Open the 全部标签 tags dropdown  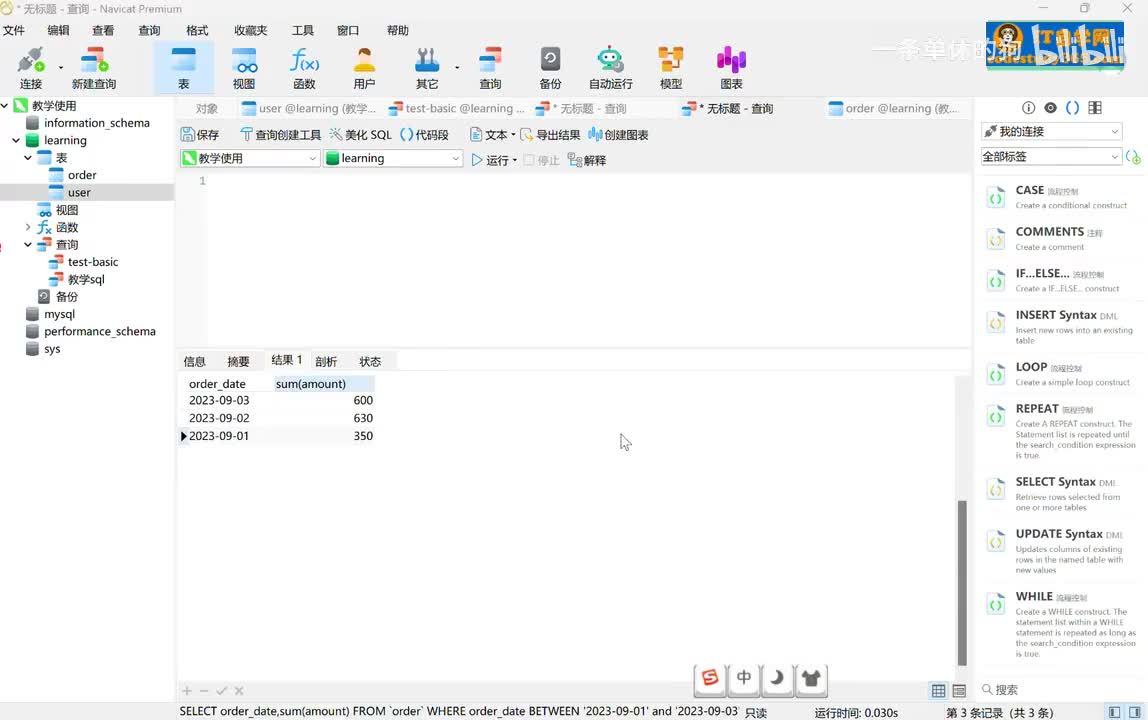click(1051, 156)
